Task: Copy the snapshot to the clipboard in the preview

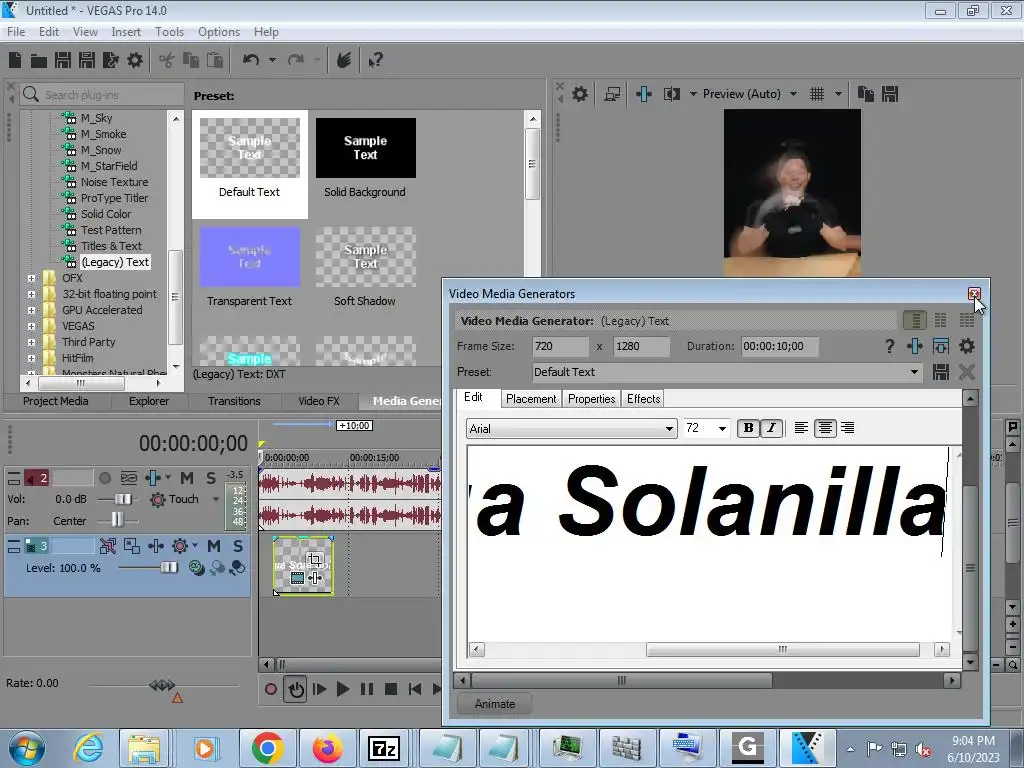Action: (x=865, y=94)
